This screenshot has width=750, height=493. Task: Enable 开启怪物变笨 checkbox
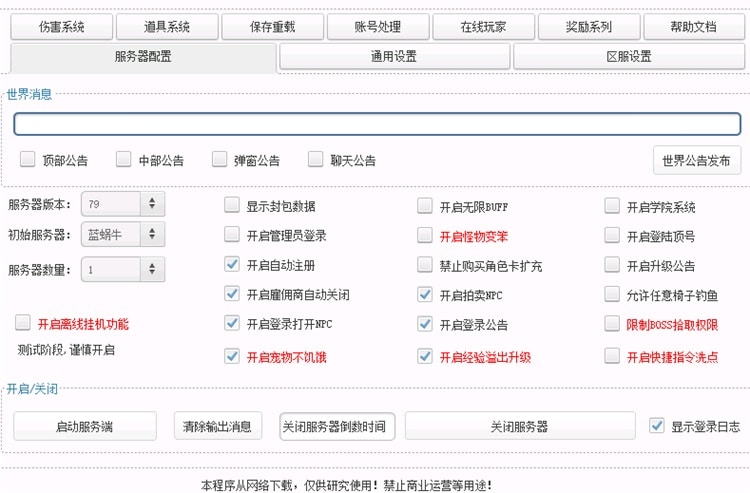click(x=425, y=237)
